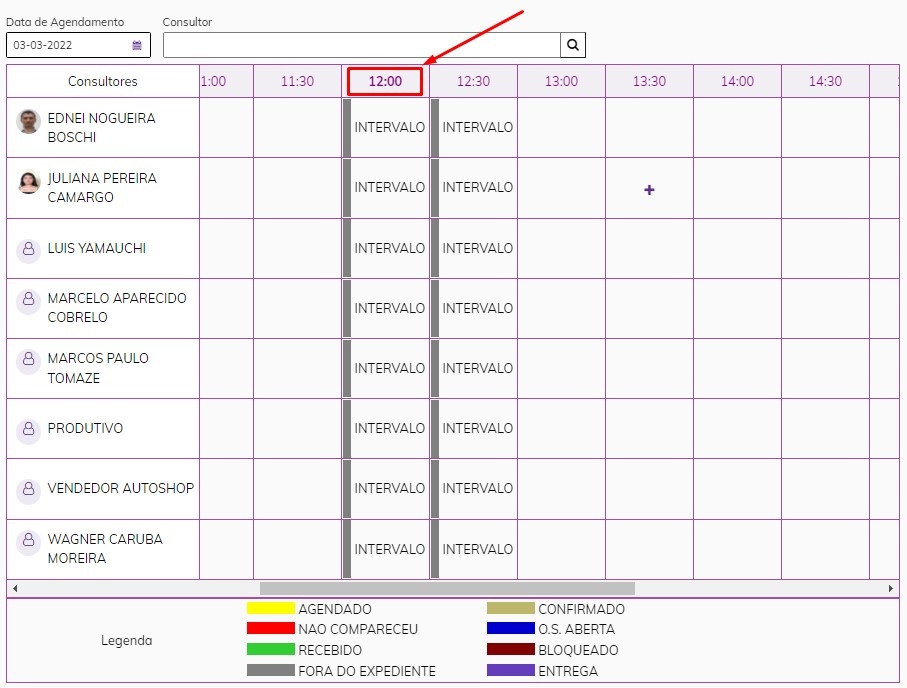This screenshot has width=907, height=688.
Task: Click the right arrow of the horizontal scrollbar
Action: (891, 588)
